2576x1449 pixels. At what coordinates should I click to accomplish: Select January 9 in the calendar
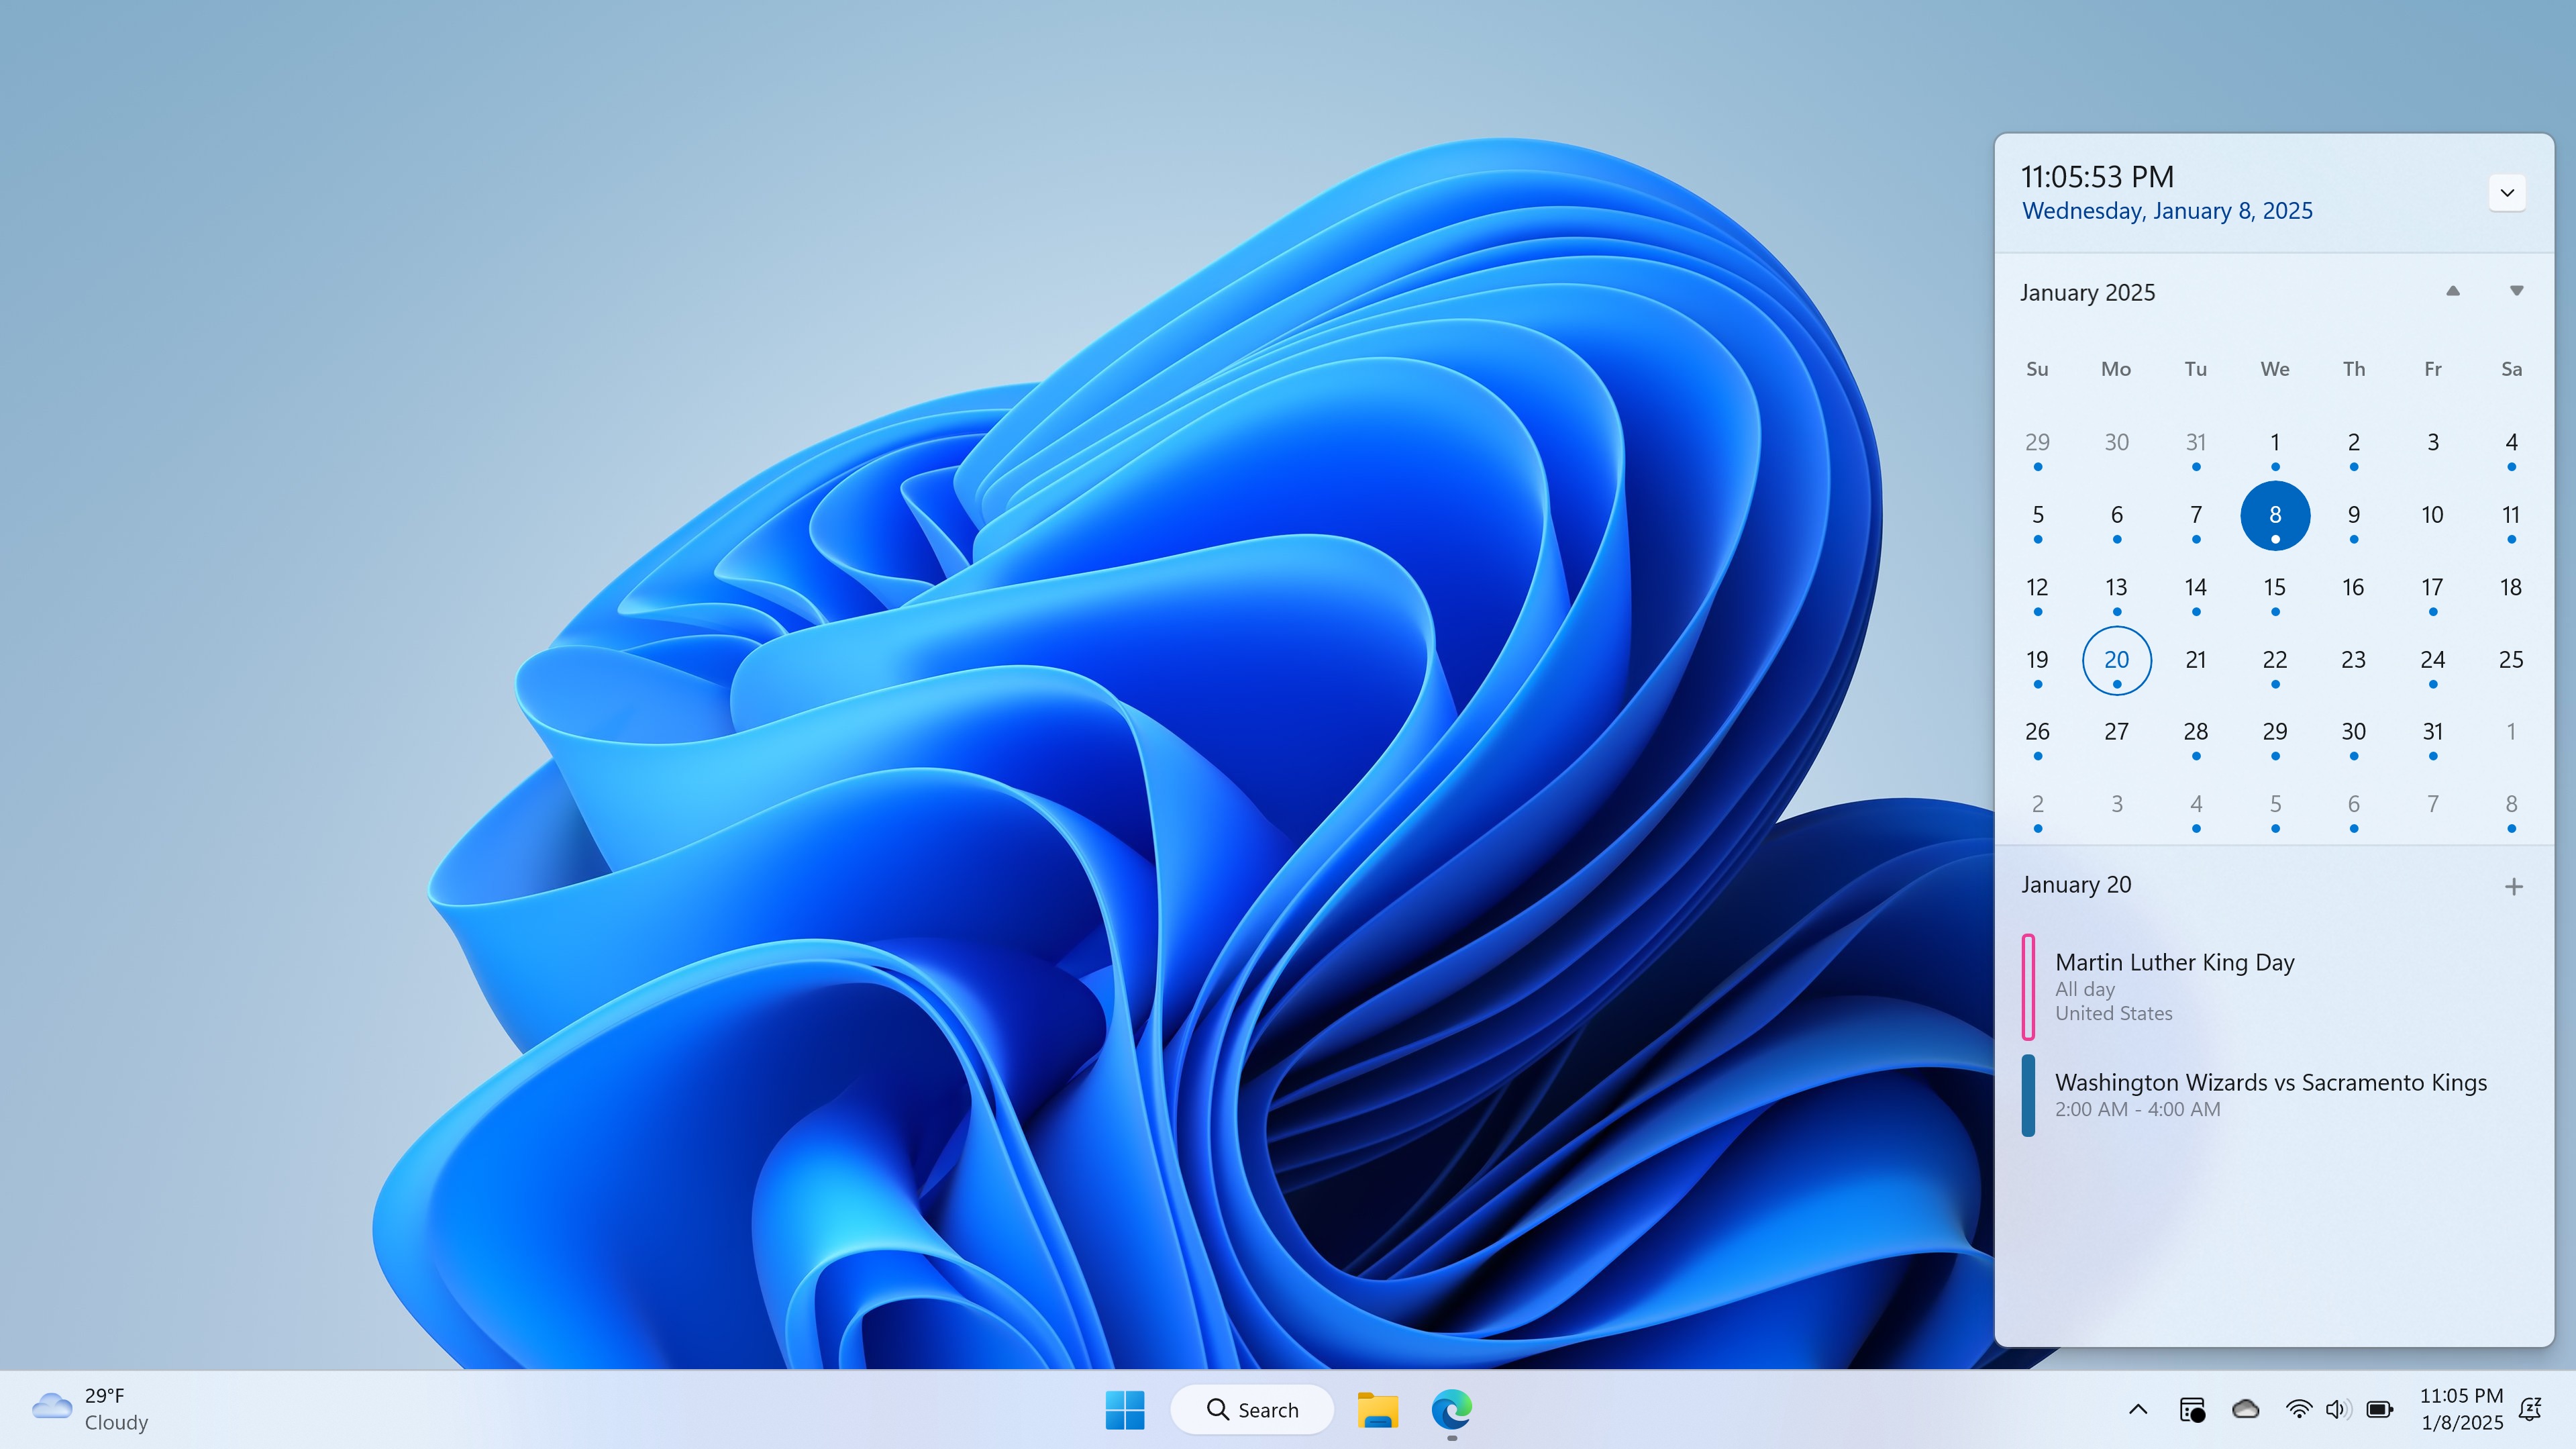[x=2354, y=515]
